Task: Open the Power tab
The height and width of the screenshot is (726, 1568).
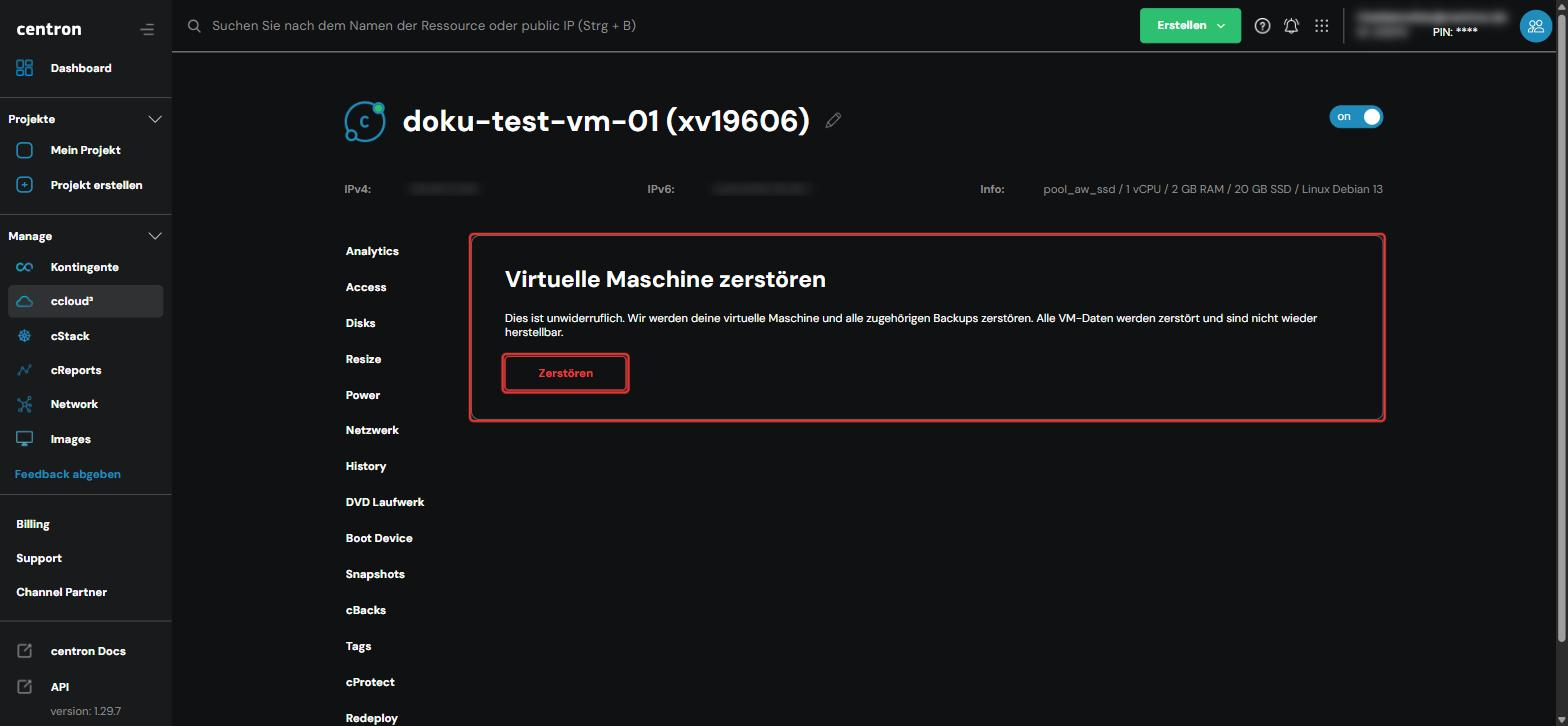Action: [x=363, y=395]
